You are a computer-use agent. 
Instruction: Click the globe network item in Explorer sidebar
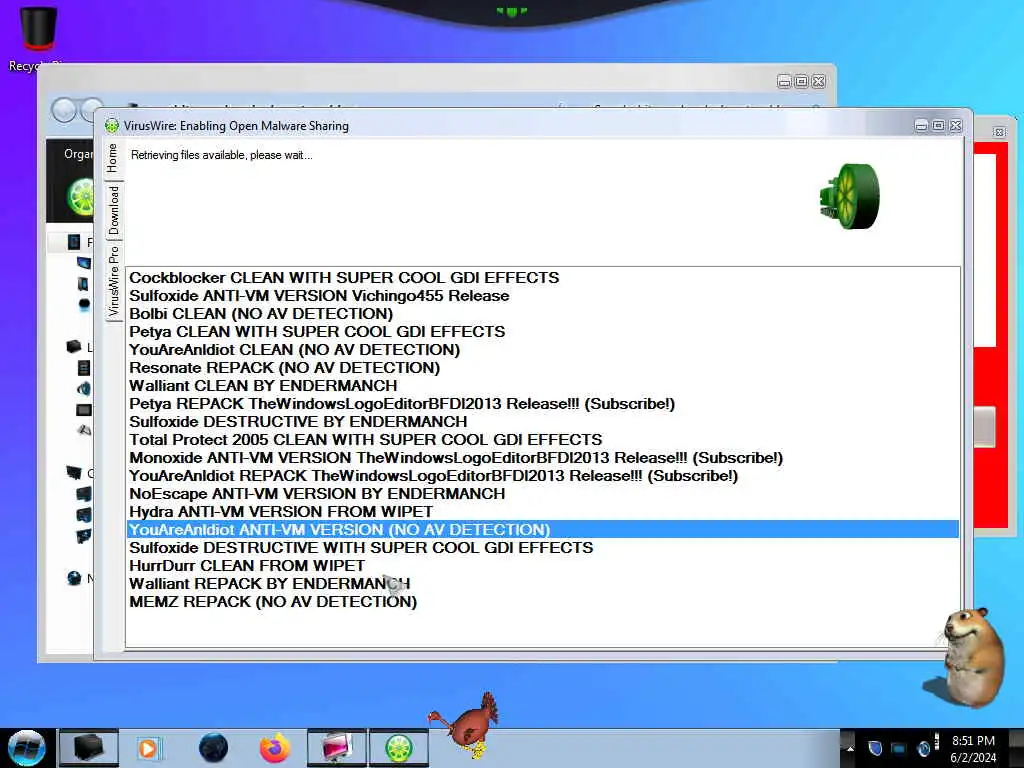pos(74,577)
